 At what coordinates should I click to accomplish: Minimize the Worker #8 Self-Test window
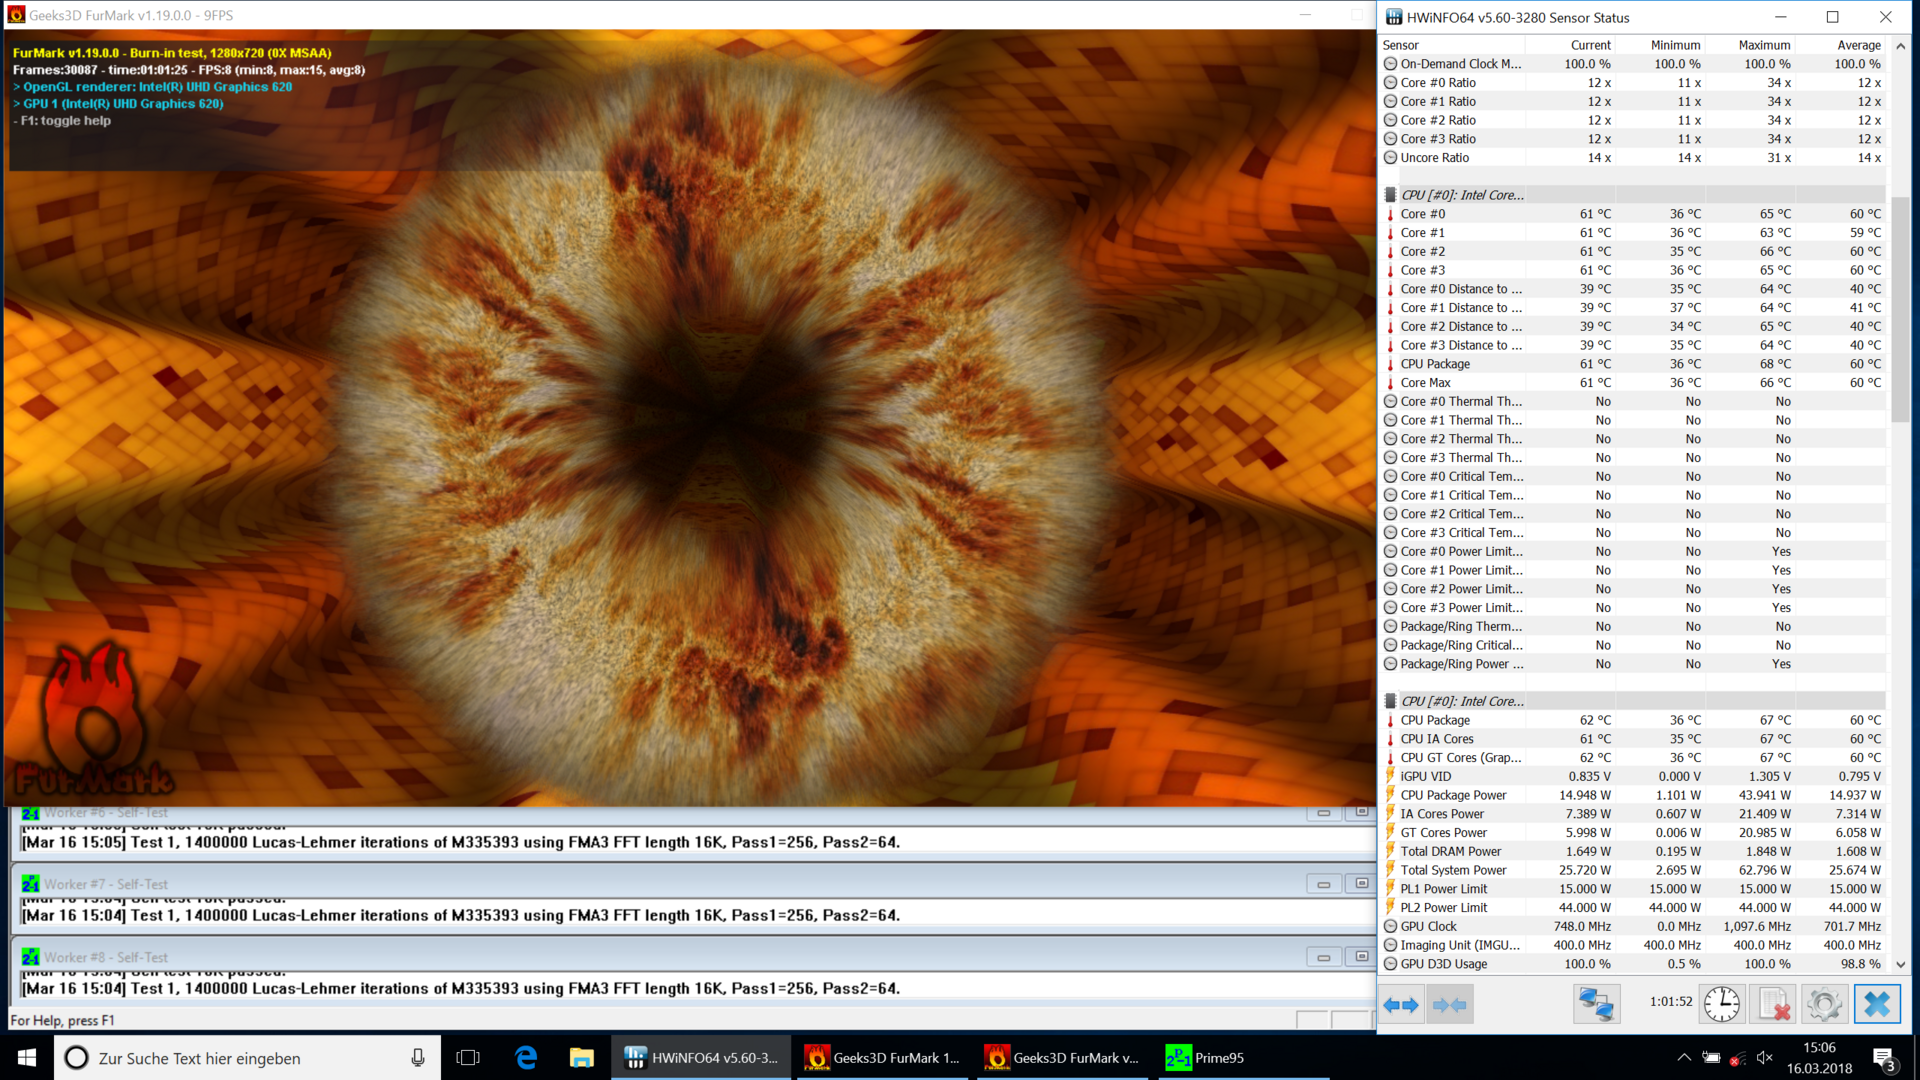[x=1323, y=957]
